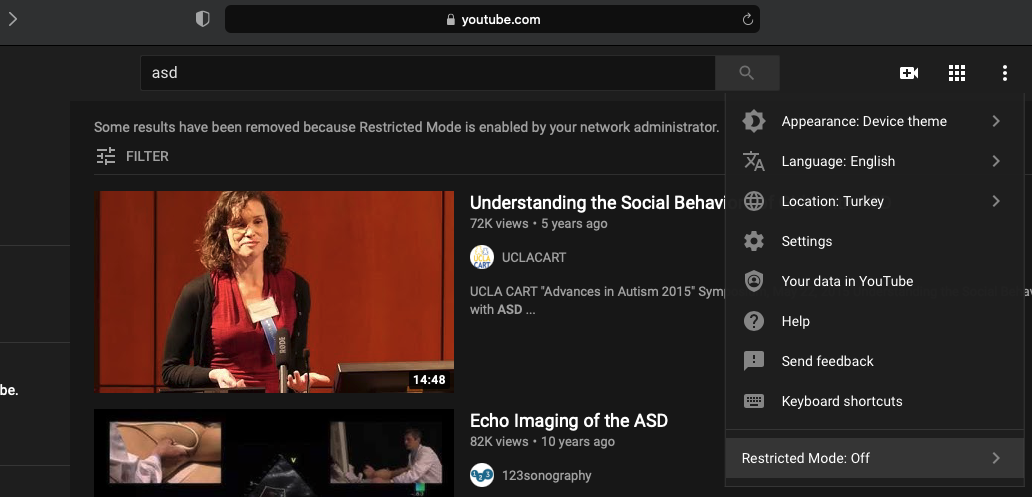
Task: Open the Echo Imaging of the ASD title
Action: (569, 421)
